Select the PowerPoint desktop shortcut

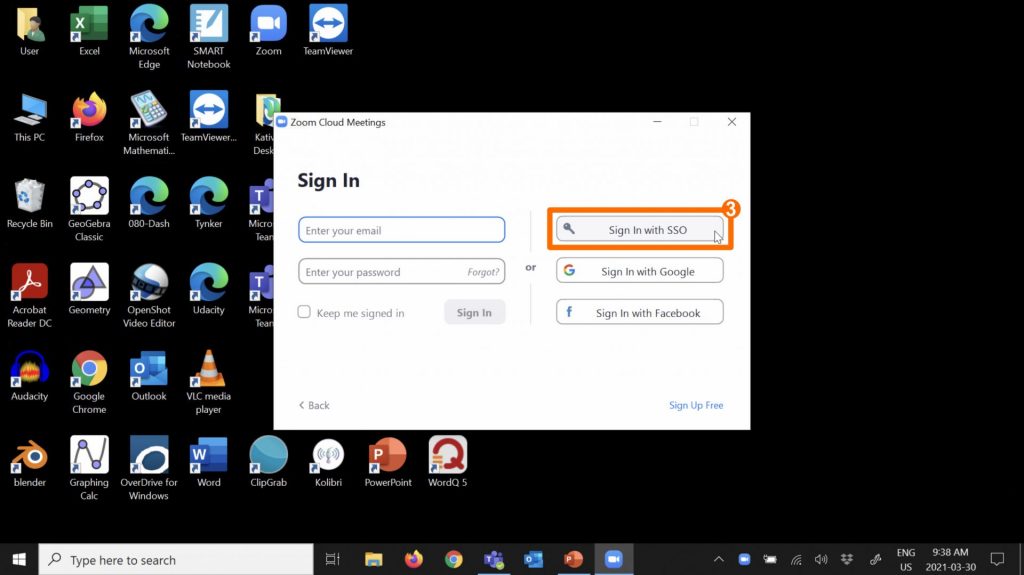388,458
